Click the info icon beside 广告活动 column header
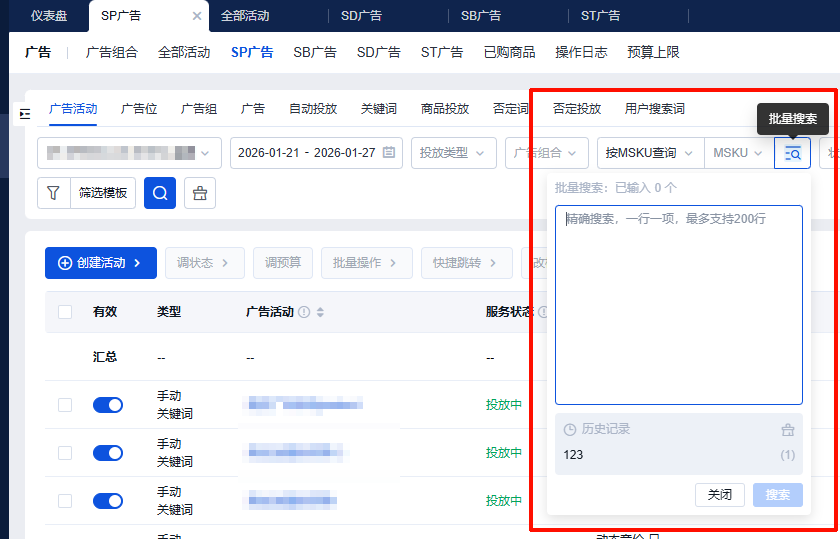Image resolution: width=840 pixels, height=539 pixels. [x=304, y=312]
